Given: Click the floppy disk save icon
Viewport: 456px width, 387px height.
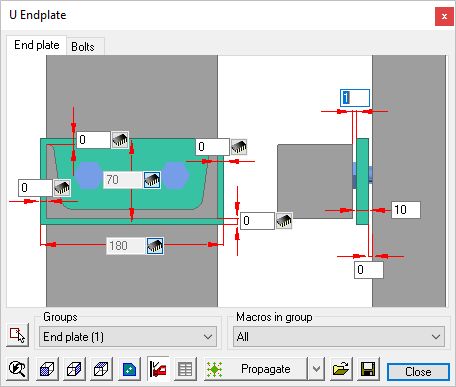Looking at the screenshot, I should 368,369.
